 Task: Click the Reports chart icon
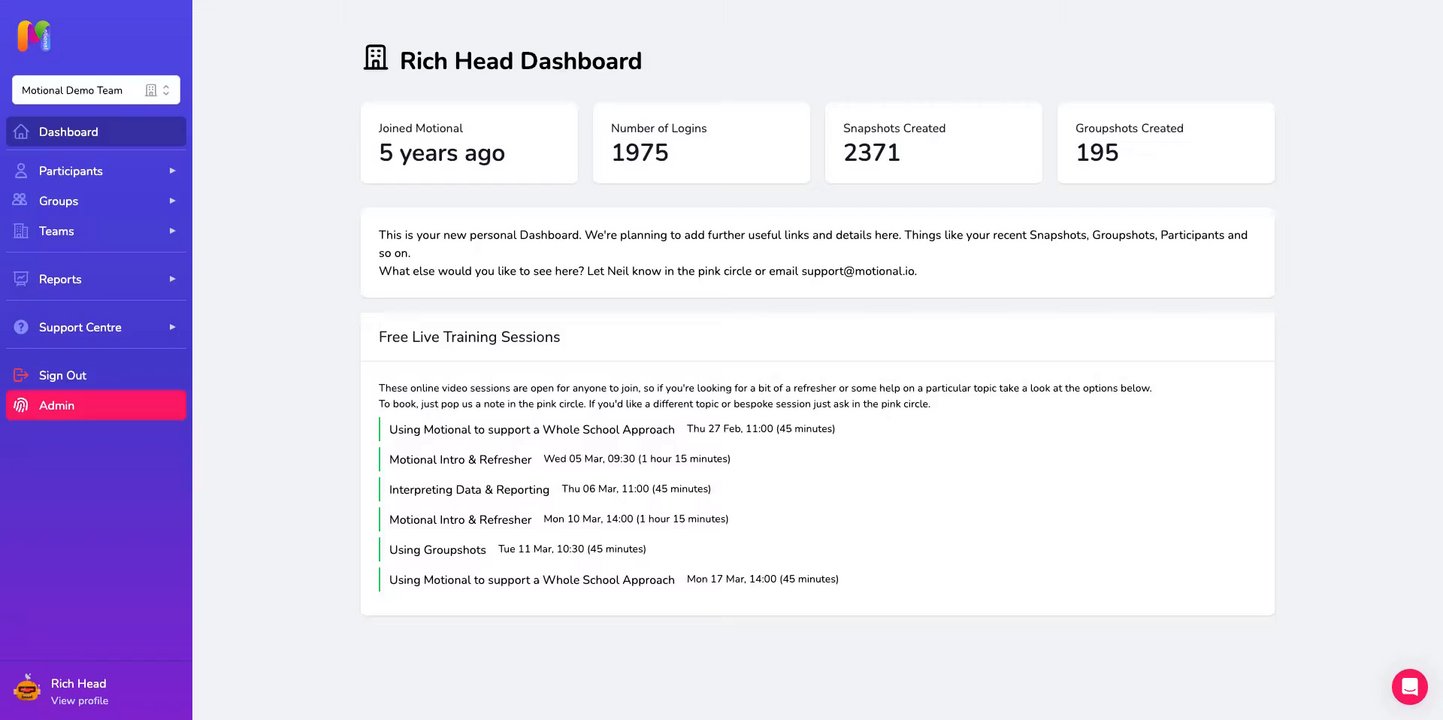click(x=21, y=279)
